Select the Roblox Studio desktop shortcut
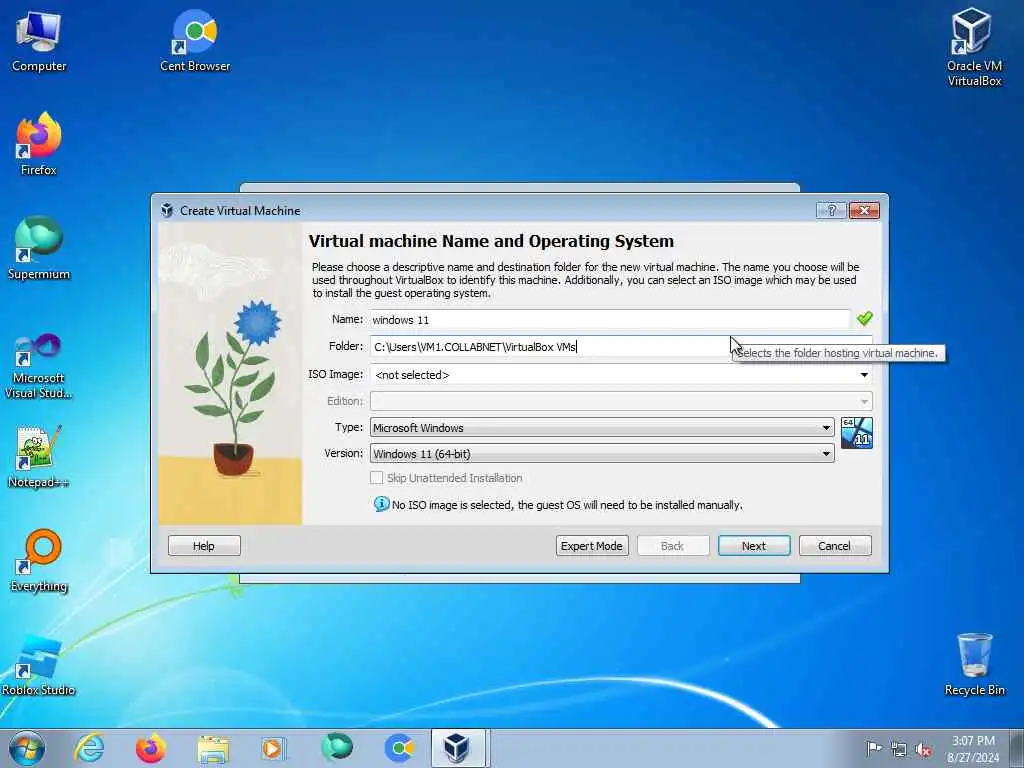Image resolution: width=1024 pixels, height=768 pixels. (39, 665)
